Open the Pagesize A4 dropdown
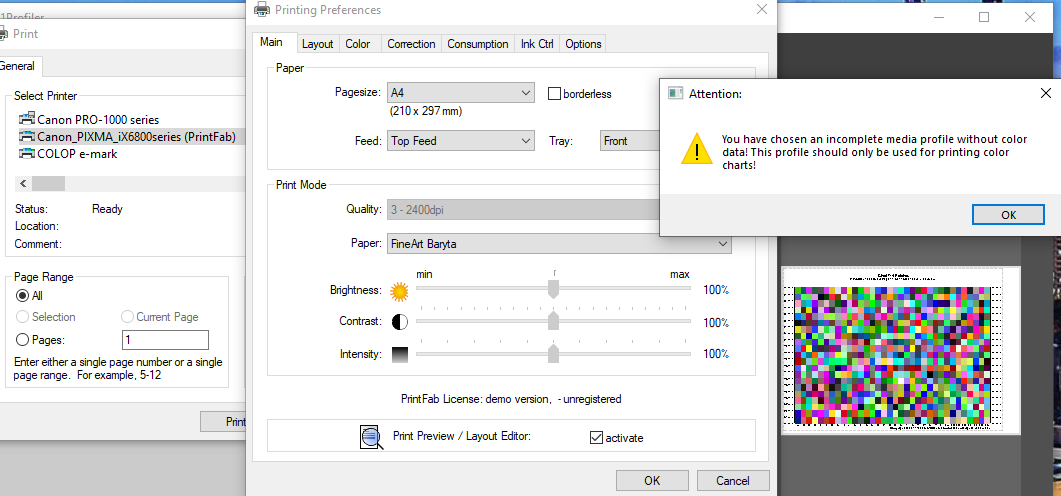The image size is (1061, 496). (x=460, y=93)
